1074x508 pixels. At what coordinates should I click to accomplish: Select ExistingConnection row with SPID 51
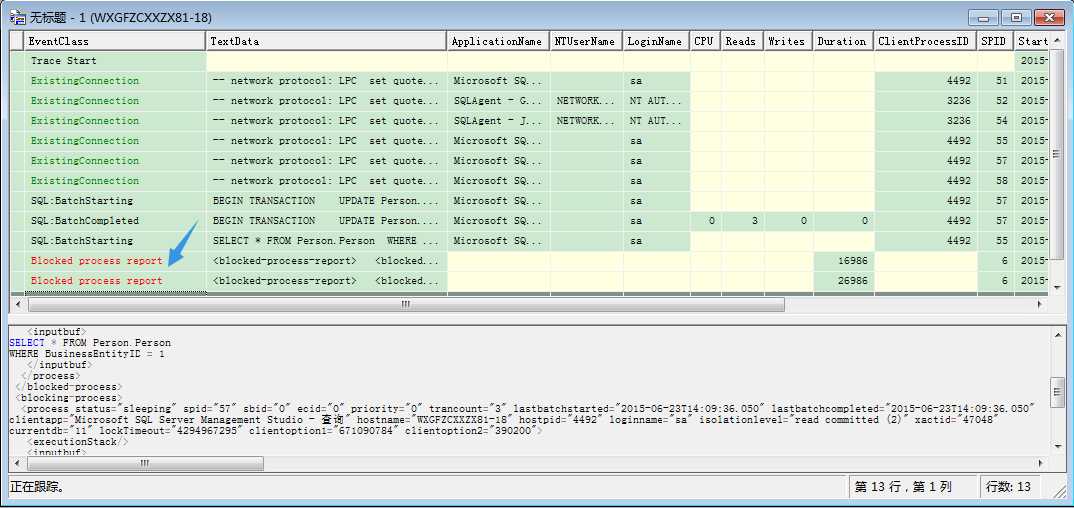(x=529, y=81)
